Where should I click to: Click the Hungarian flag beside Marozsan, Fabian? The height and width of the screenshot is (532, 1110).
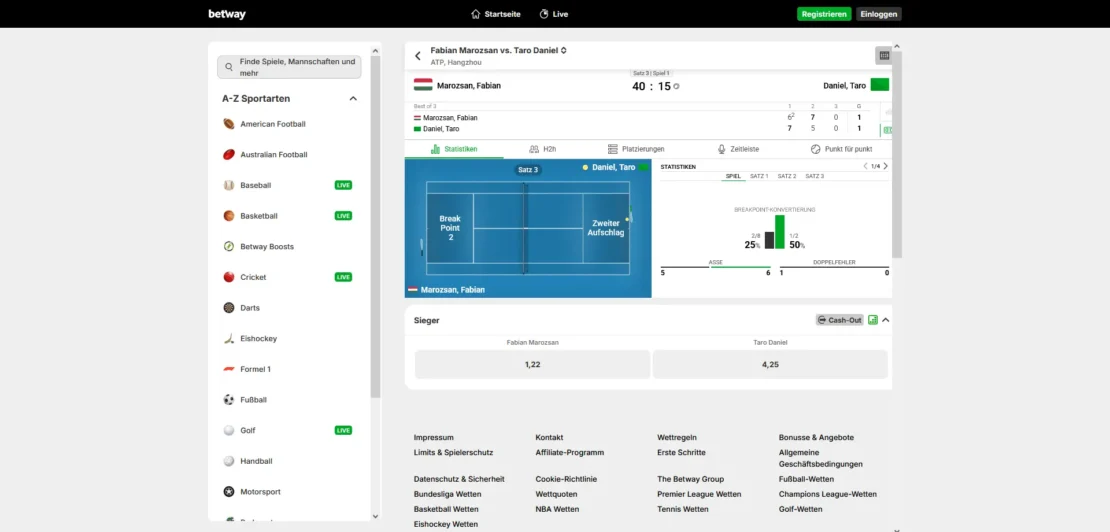[x=423, y=85]
